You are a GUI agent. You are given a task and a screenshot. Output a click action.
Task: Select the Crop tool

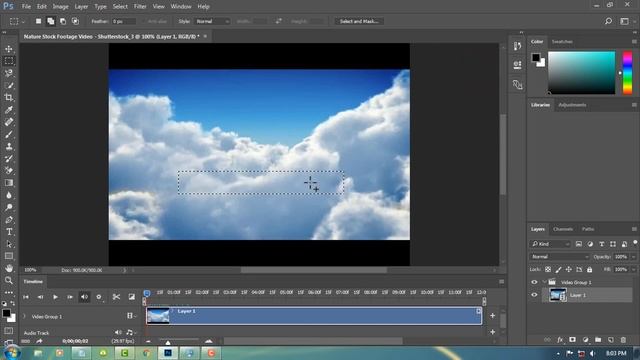tap(9, 98)
